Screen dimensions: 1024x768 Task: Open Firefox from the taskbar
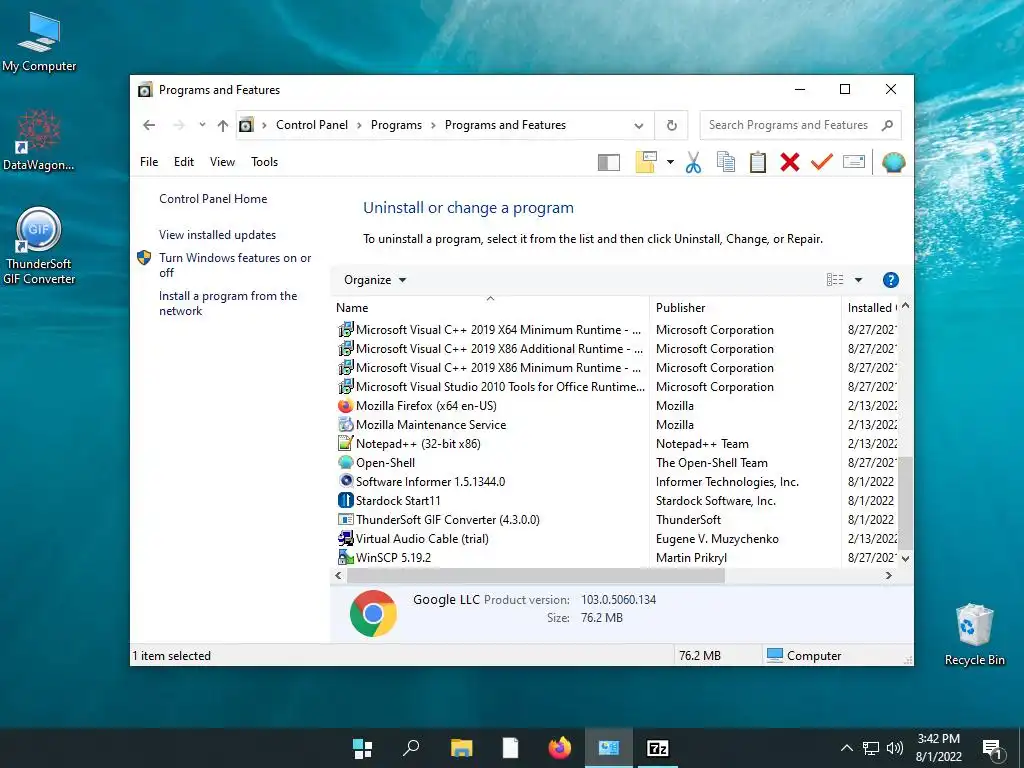coord(559,748)
